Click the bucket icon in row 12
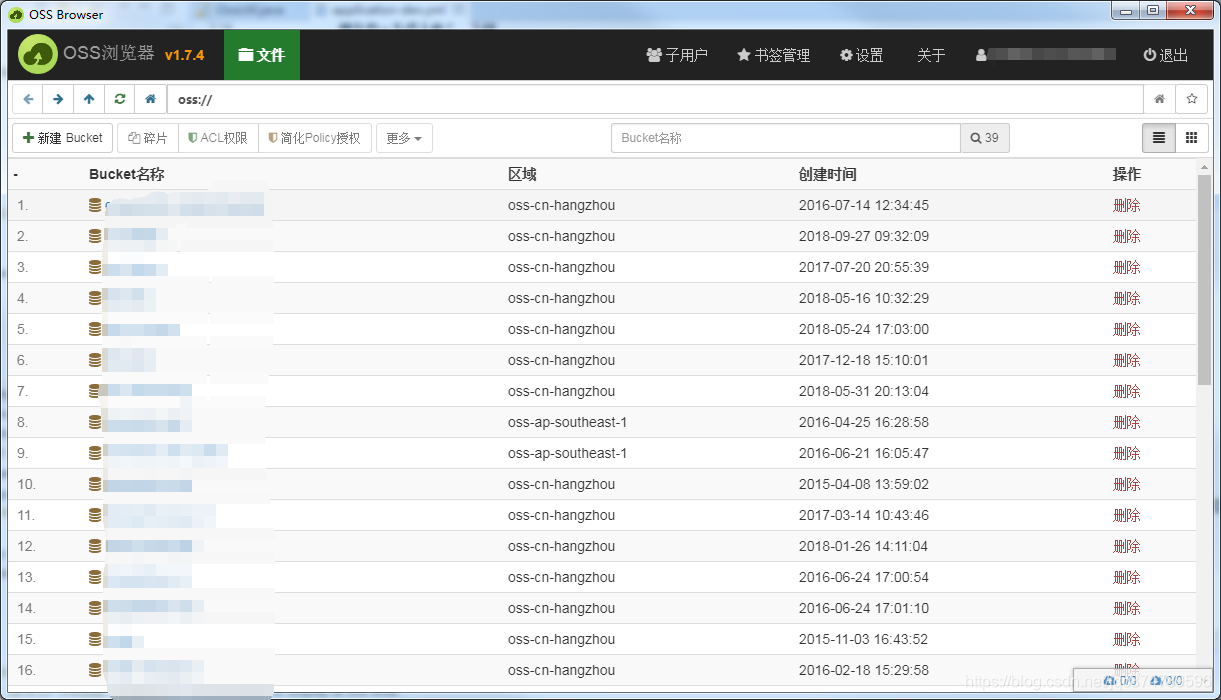1221x700 pixels. (x=95, y=546)
